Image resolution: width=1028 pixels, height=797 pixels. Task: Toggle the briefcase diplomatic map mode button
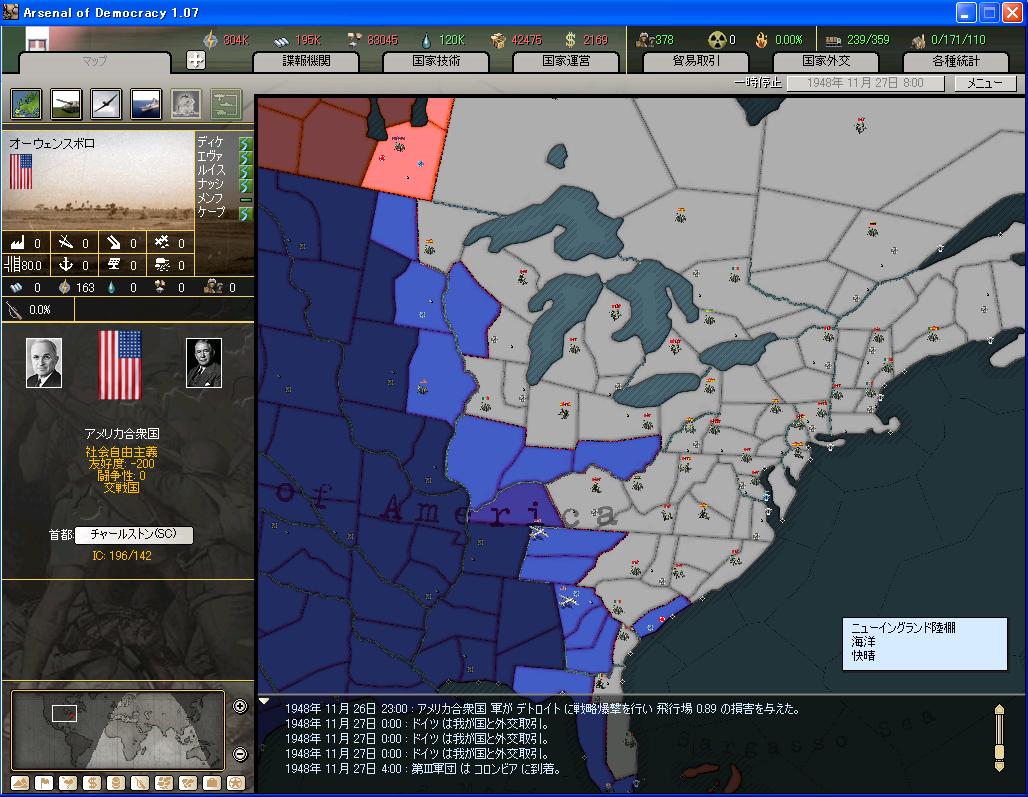click(x=212, y=783)
